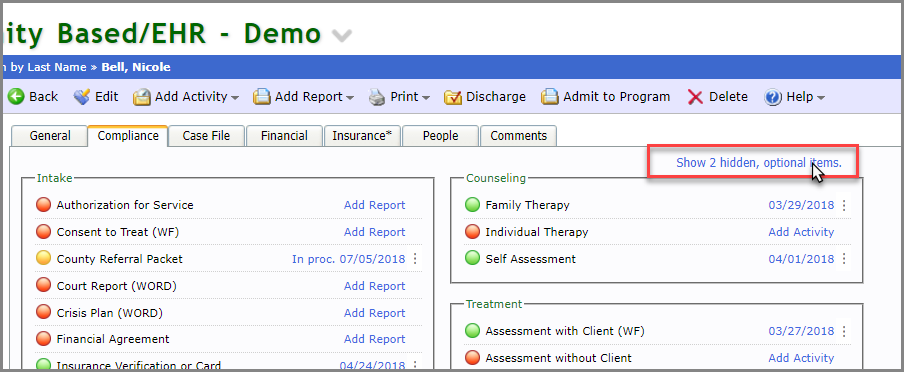Expand the Add Report dropdown
The image size is (904, 372).
coord(350,98)
